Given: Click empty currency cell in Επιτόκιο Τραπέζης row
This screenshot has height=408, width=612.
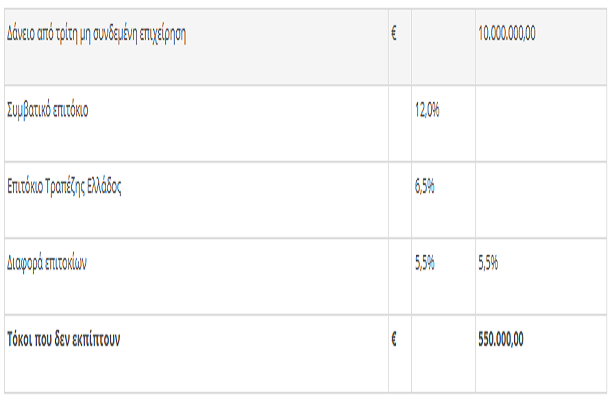Looking at the screenshot, I should click(x=400, y=200).
